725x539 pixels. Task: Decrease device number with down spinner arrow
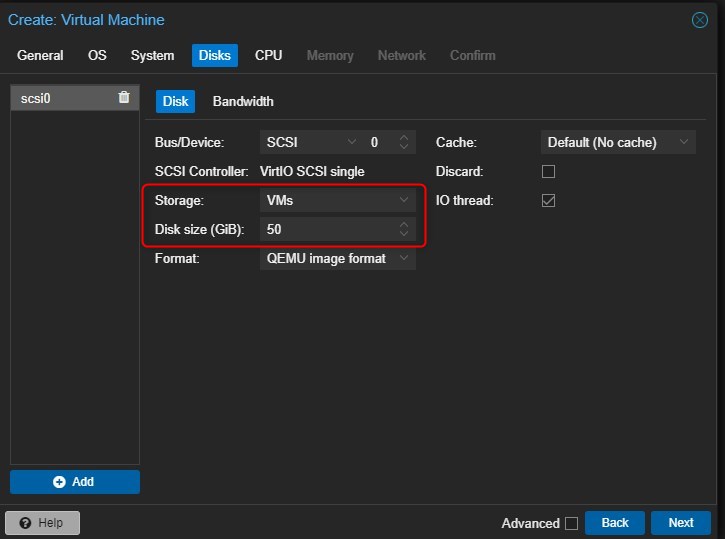click(404, 148)
